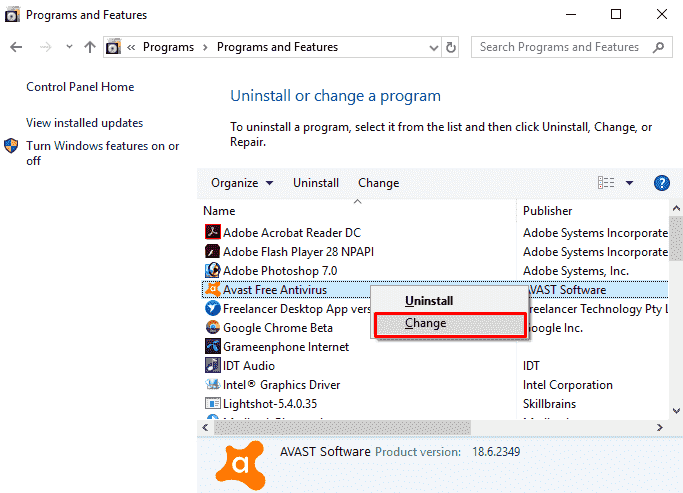This screenshot has height=493, width=683.
Task: Choose Change from the context menu
Action: click(450, 324)
